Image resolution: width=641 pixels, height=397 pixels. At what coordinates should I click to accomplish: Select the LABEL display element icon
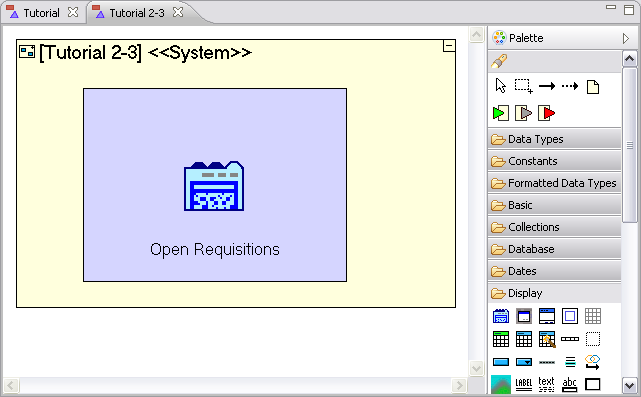[x=524, y=384]
